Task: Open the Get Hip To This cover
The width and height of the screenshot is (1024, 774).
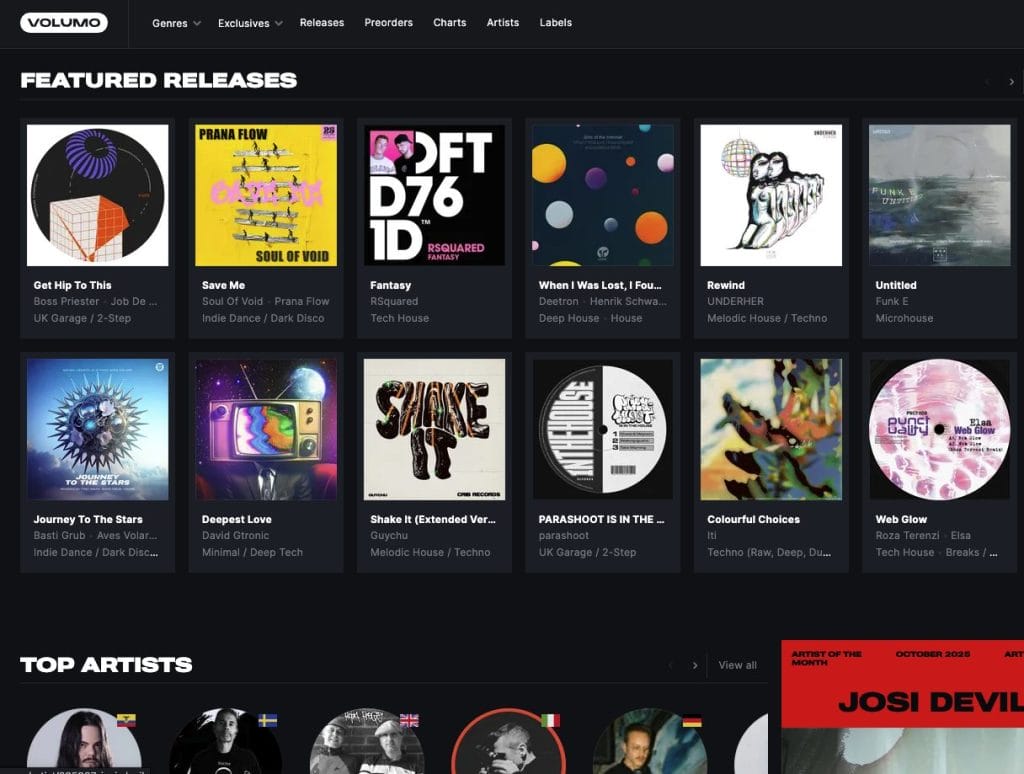Action: tap(97, 195)
